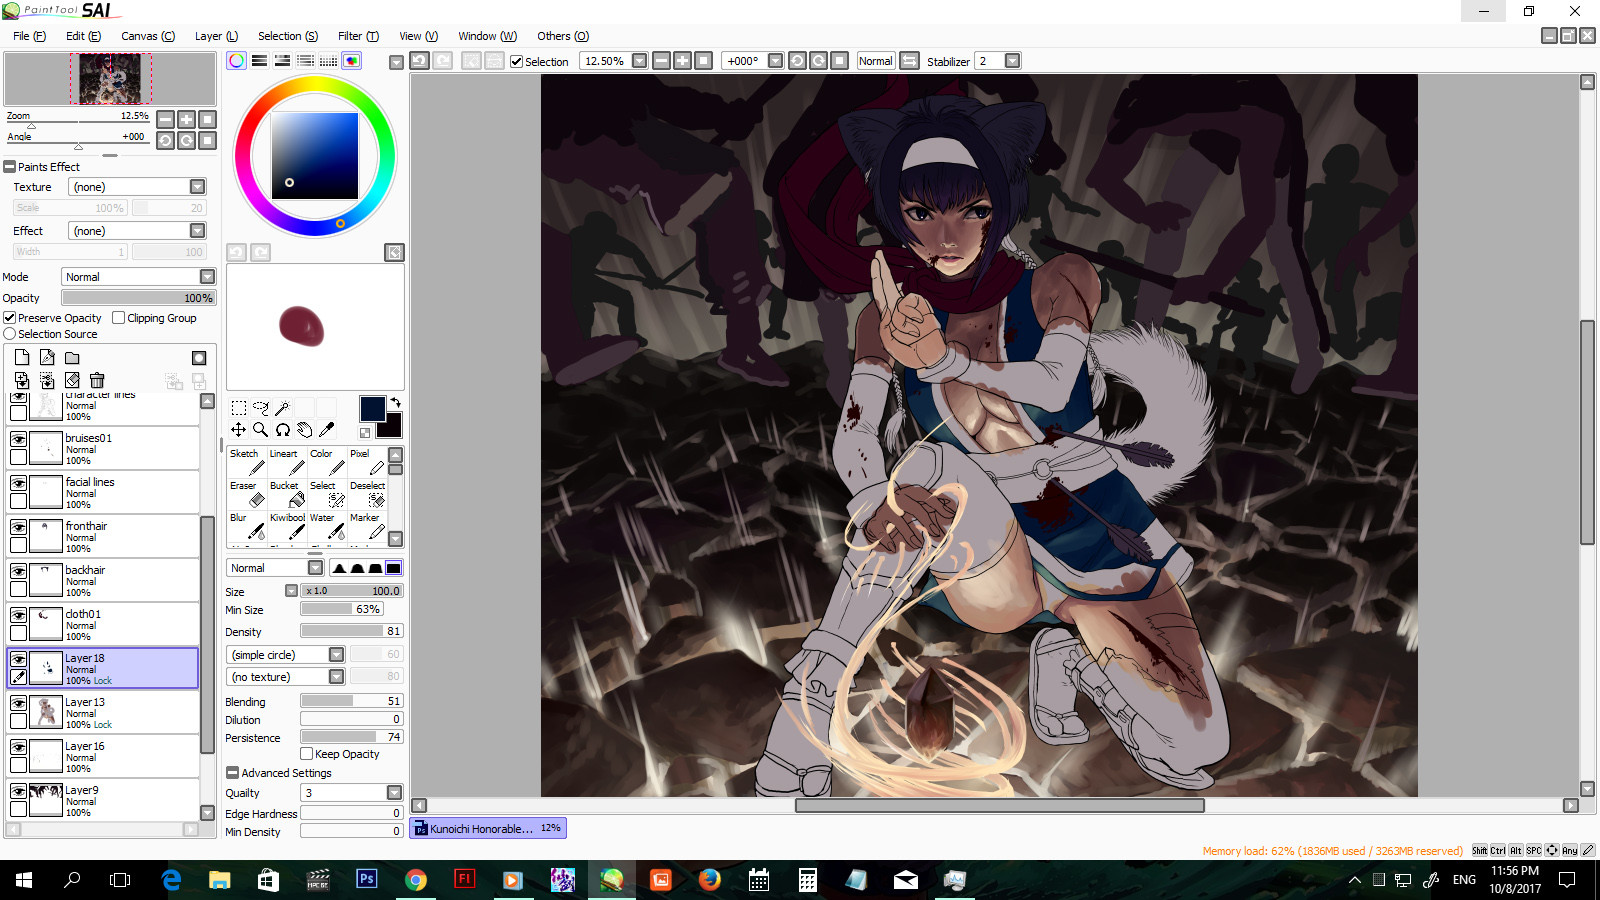
Task: Delete the selected layer with trash icon
Action: (x=97, y=380)
